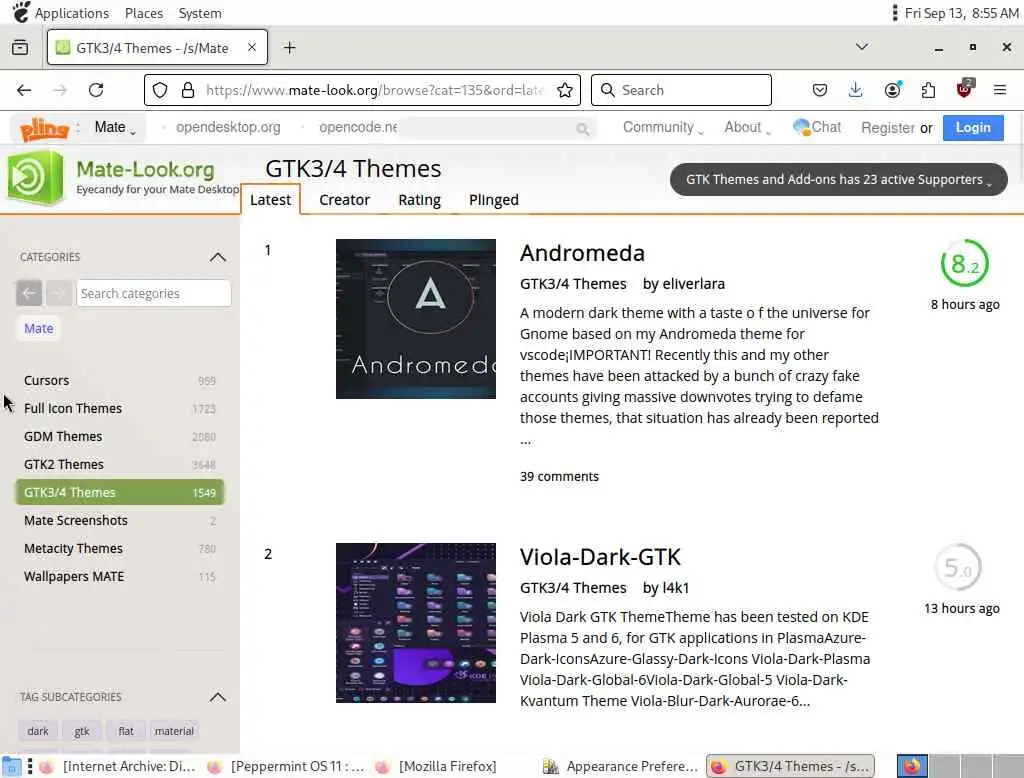Open Firefox View from the tab bar
1024x778 pixels.
(x=20, y=47)
